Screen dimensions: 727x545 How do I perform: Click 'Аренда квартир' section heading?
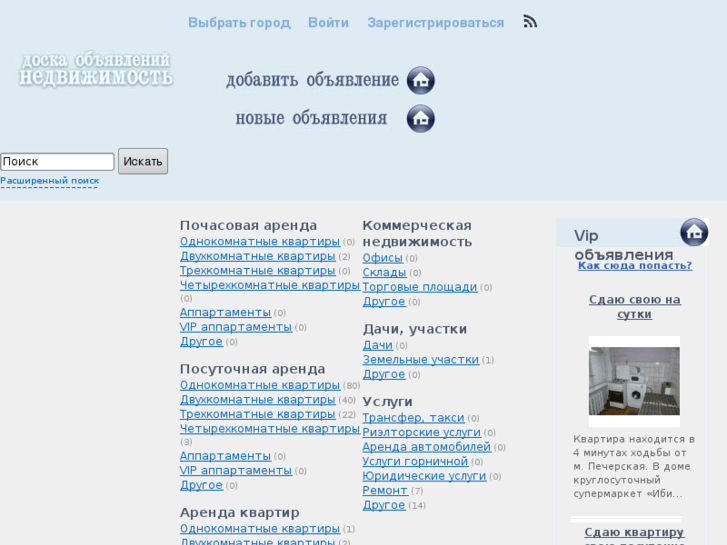tap(240, 513)
